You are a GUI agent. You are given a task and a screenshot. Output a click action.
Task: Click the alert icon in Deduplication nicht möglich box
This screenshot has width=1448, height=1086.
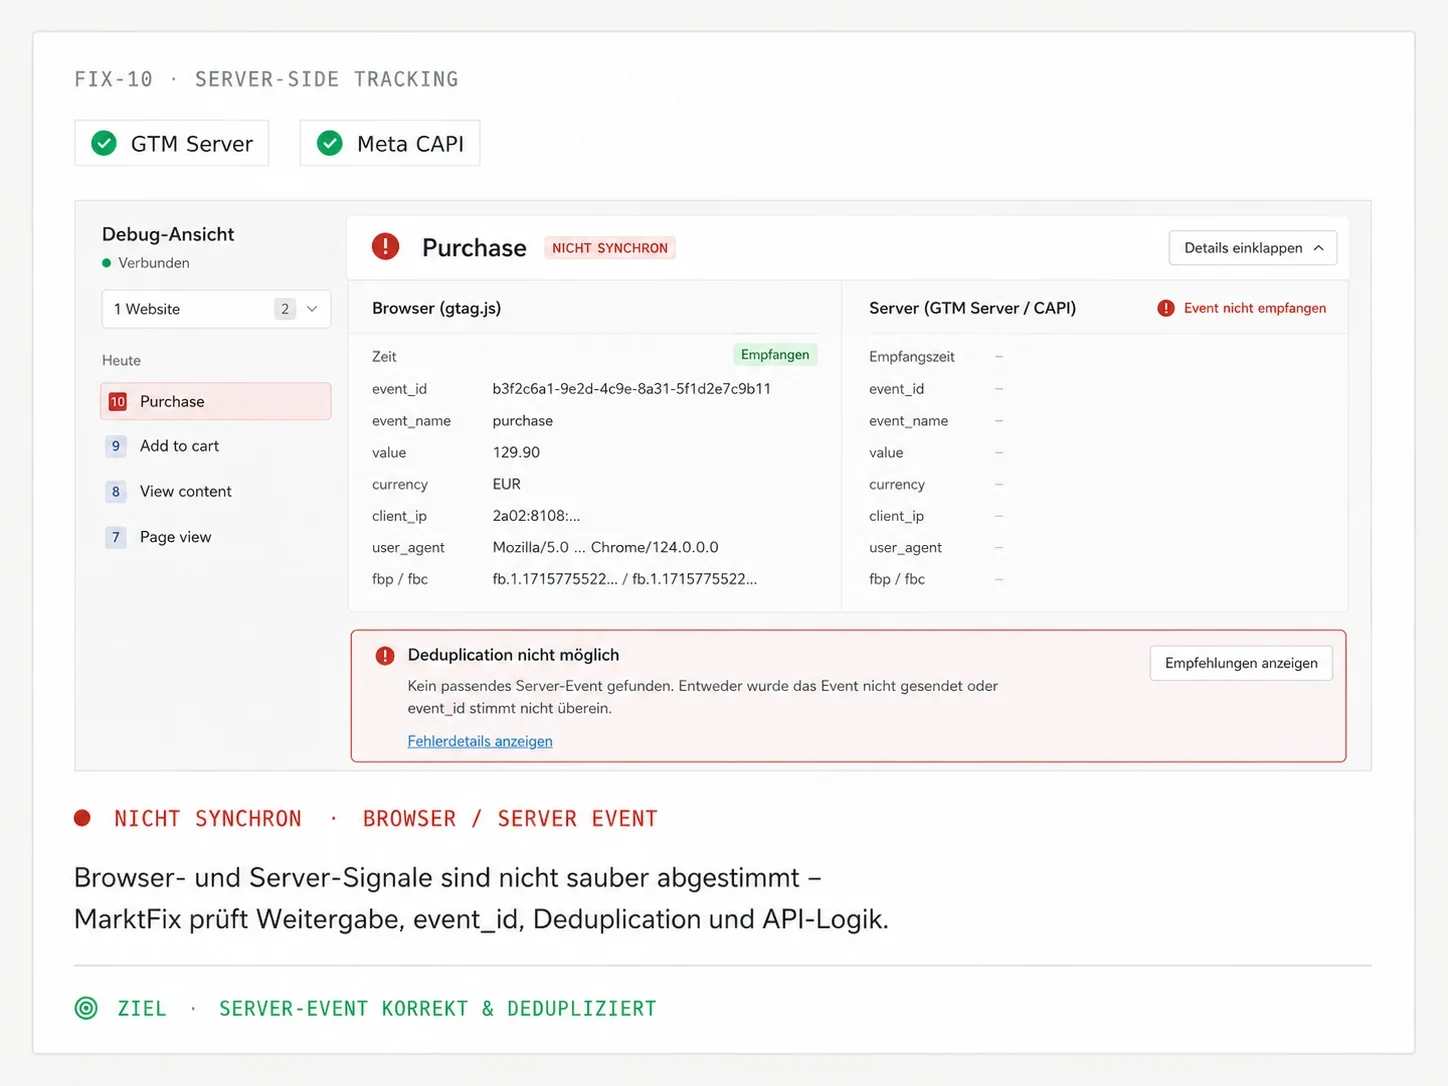click(385, 656)
